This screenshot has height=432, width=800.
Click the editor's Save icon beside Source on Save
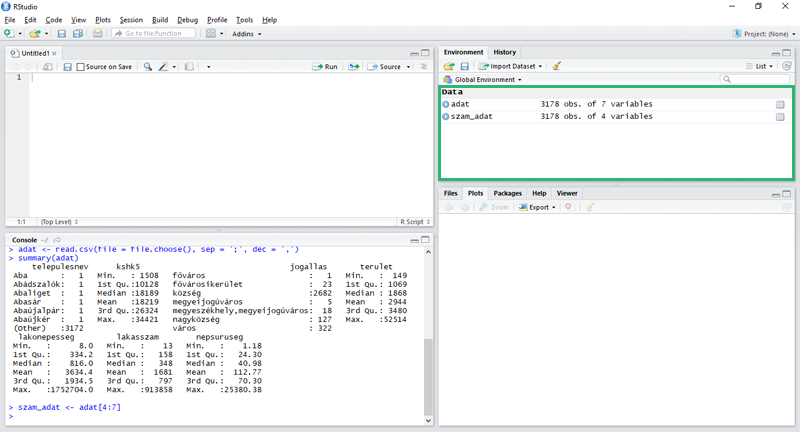coord(67,67)
